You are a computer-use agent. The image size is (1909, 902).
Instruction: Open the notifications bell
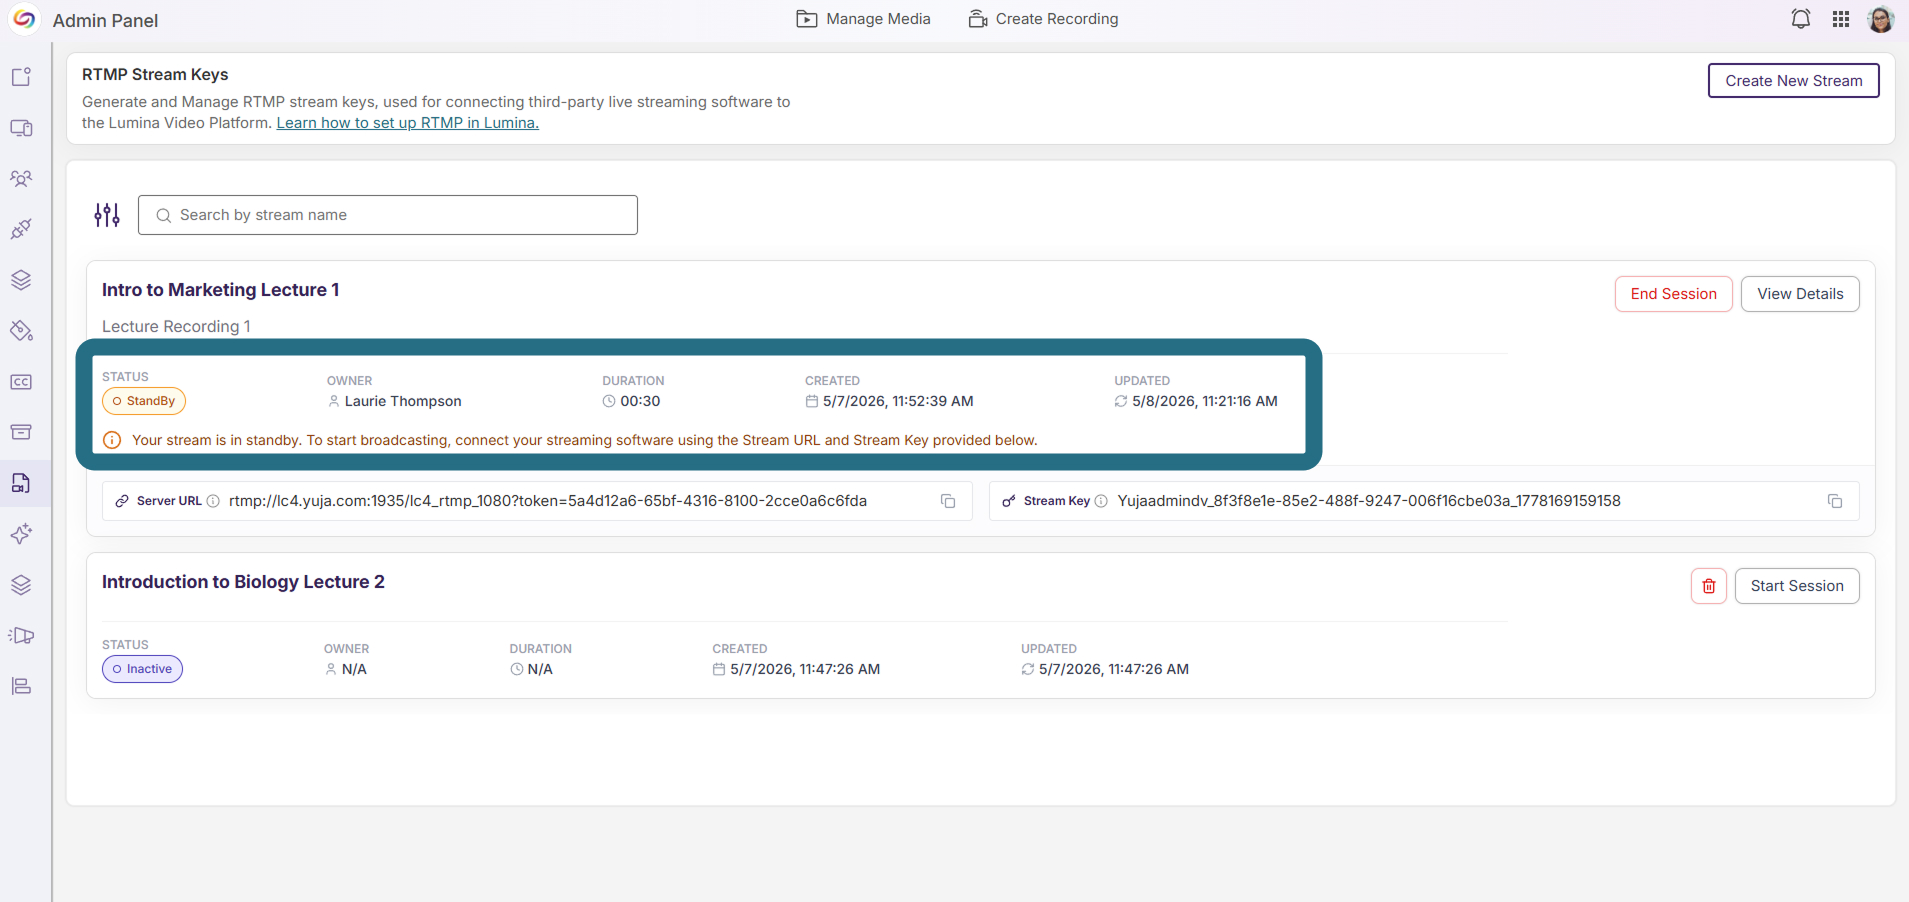1800,19
